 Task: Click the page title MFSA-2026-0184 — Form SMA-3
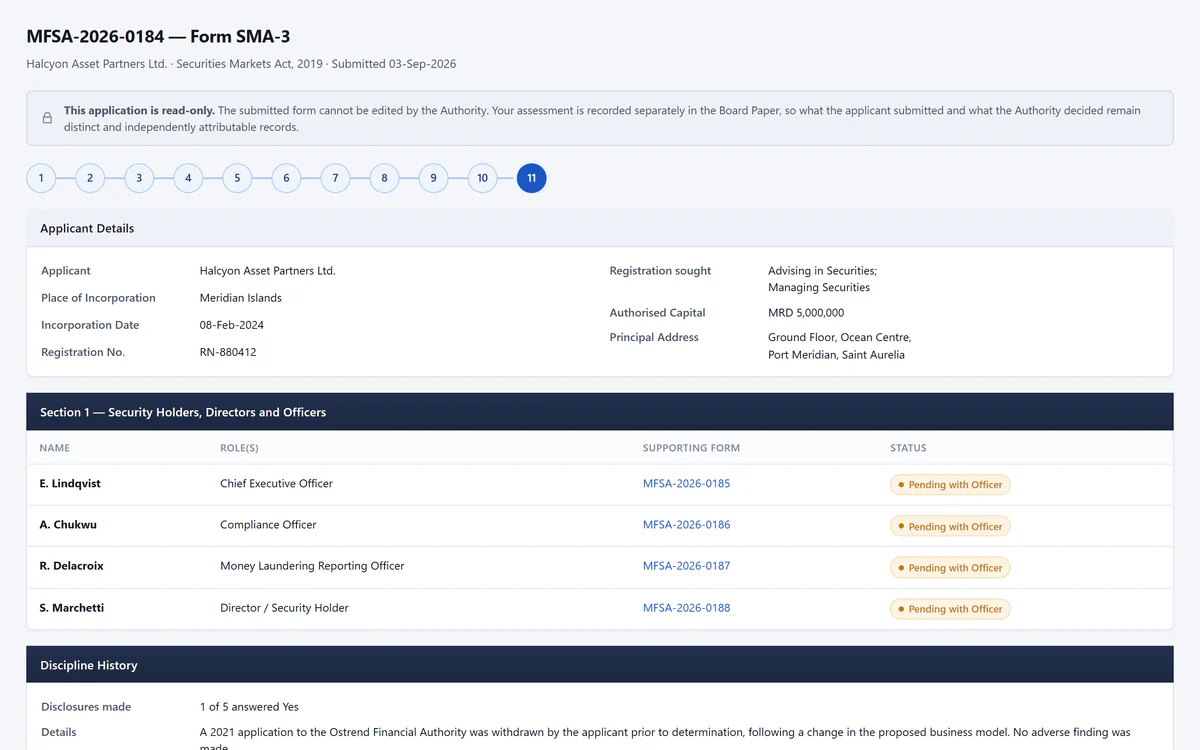tap(158, 37)
